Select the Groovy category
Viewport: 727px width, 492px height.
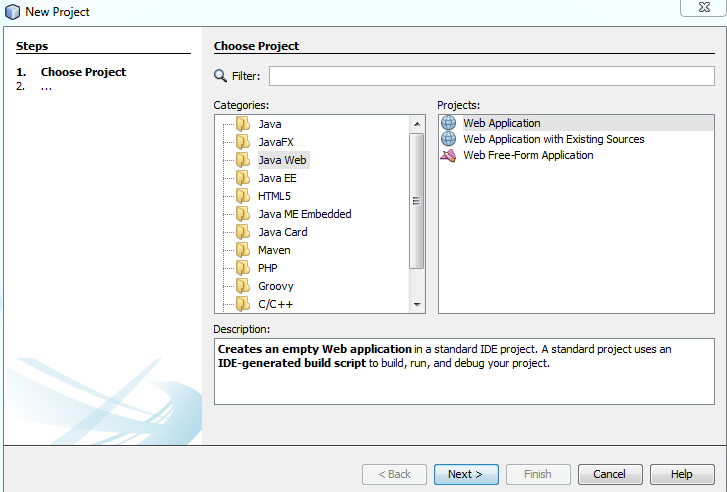pos(275,286)
